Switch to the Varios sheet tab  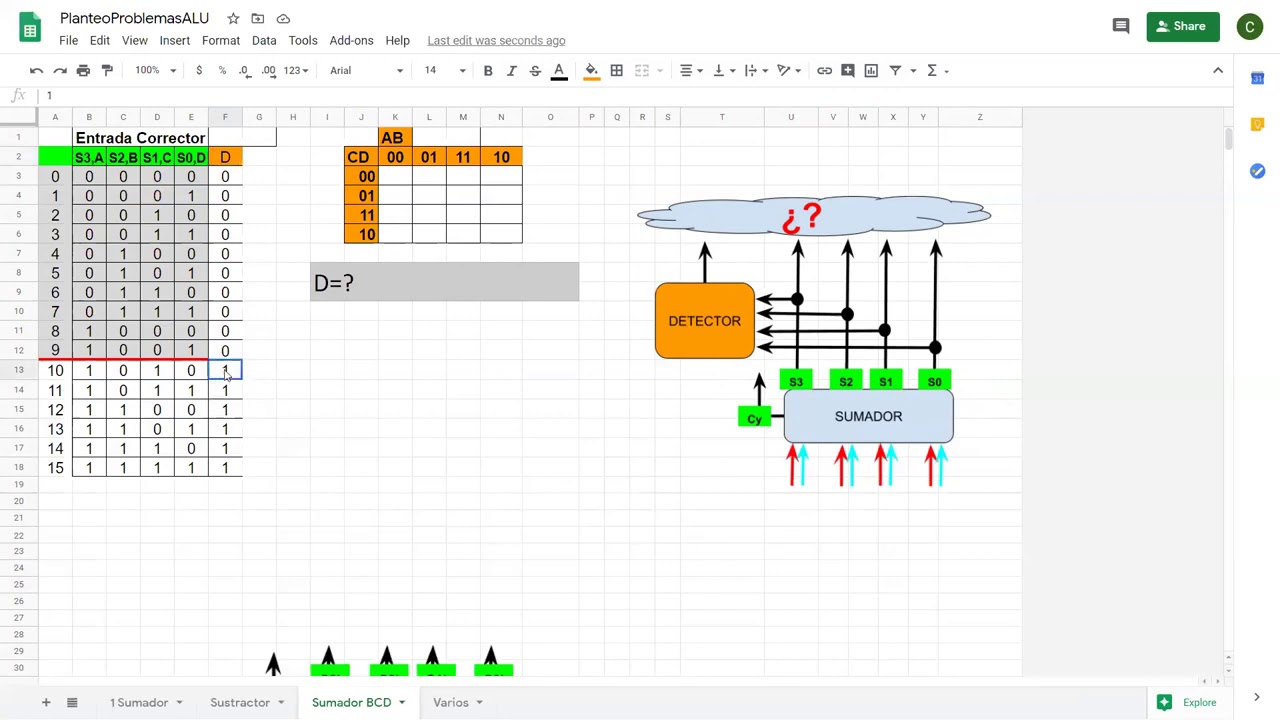[x=451, y=702]
